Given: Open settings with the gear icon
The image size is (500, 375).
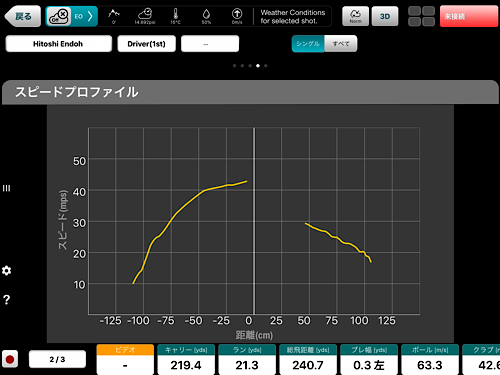Looking at the screenshot, I should click(x=6, y=270).
